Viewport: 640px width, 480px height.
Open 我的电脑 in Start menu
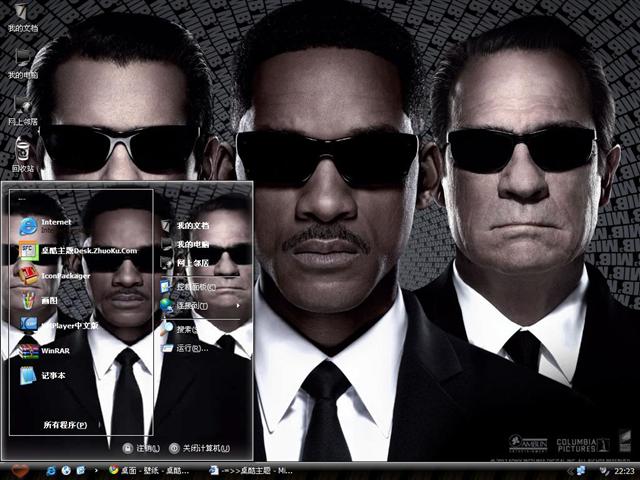coord(185,245)
